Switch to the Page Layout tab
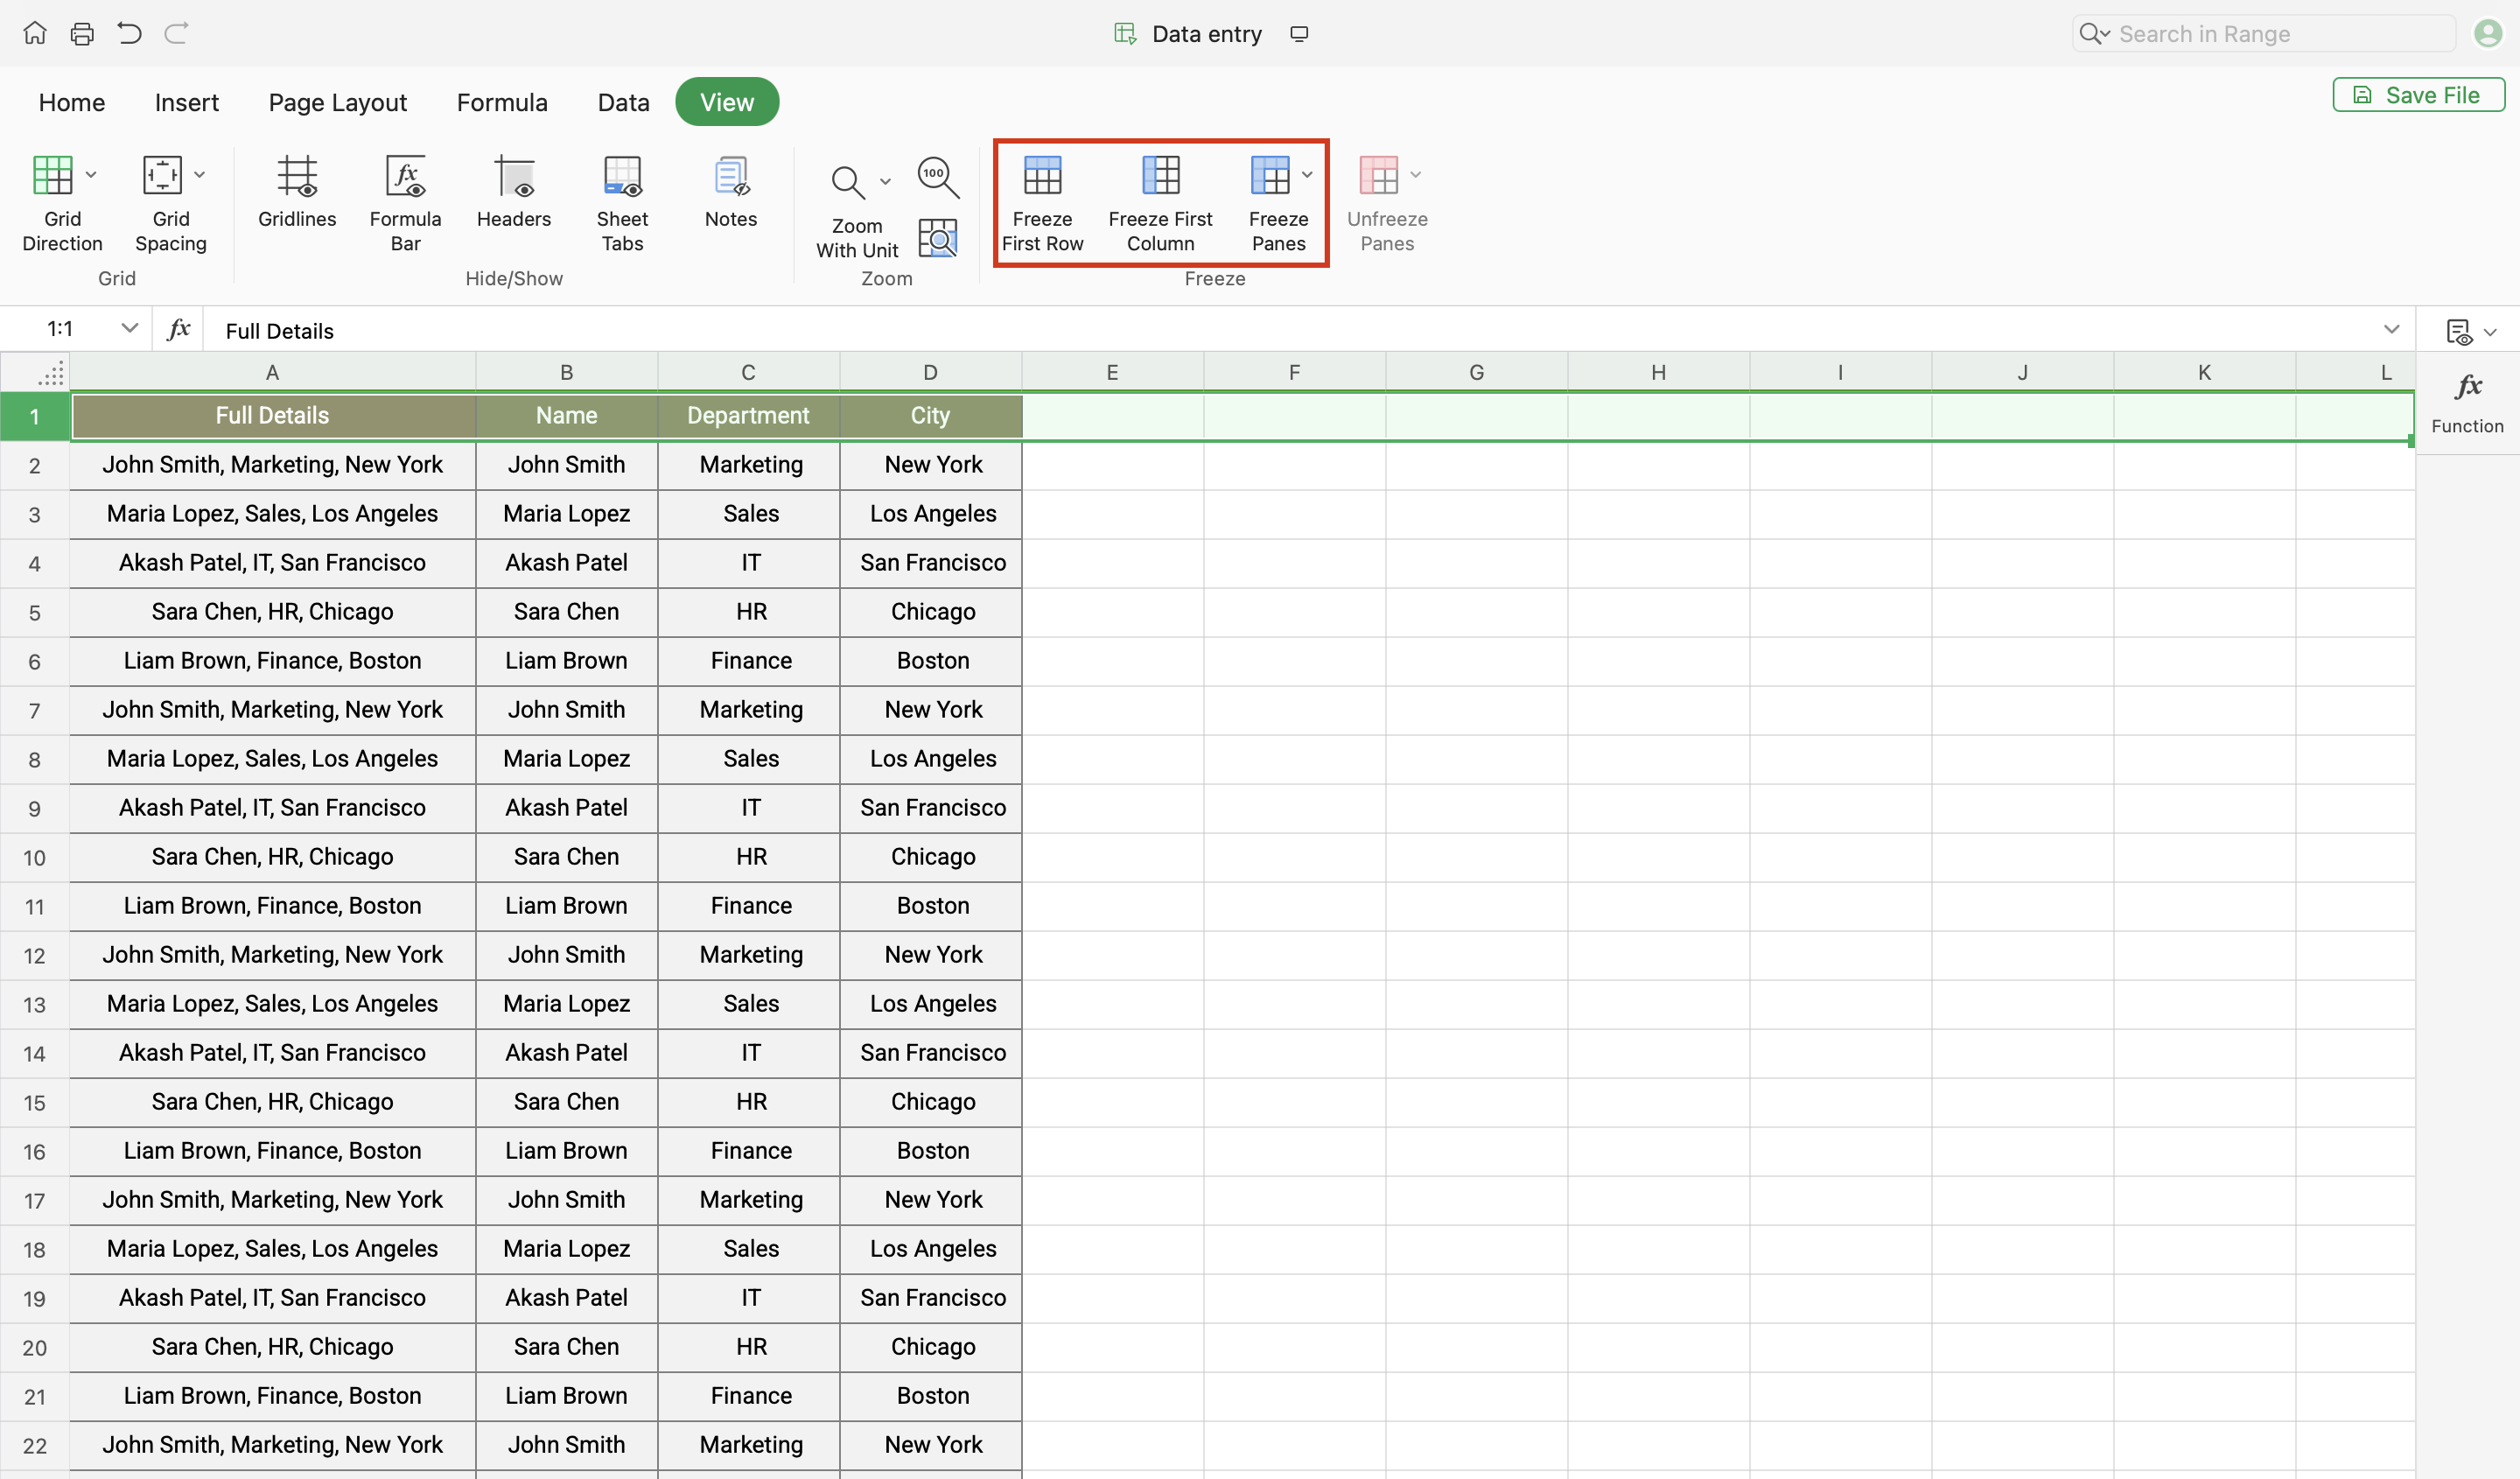 (337, 102)
